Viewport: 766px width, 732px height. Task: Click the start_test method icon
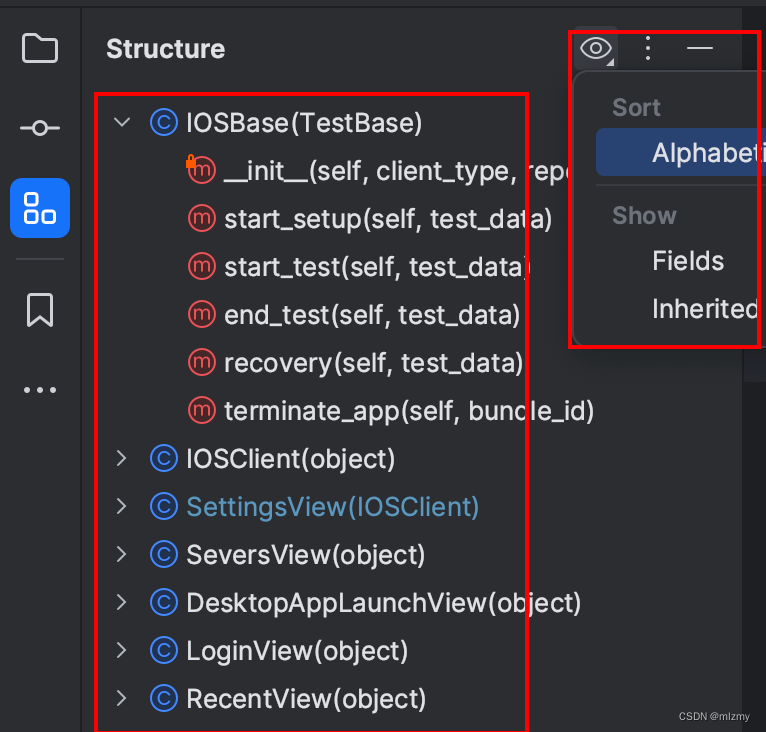click(202, 266)
